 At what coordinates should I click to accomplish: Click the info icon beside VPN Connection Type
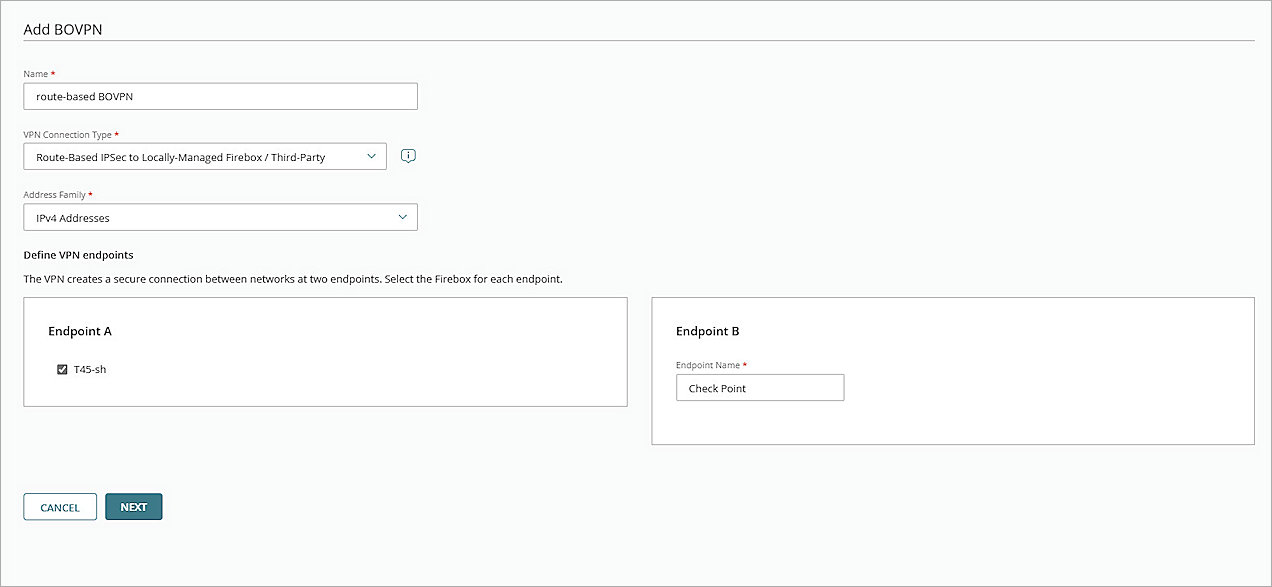(408, 155)
